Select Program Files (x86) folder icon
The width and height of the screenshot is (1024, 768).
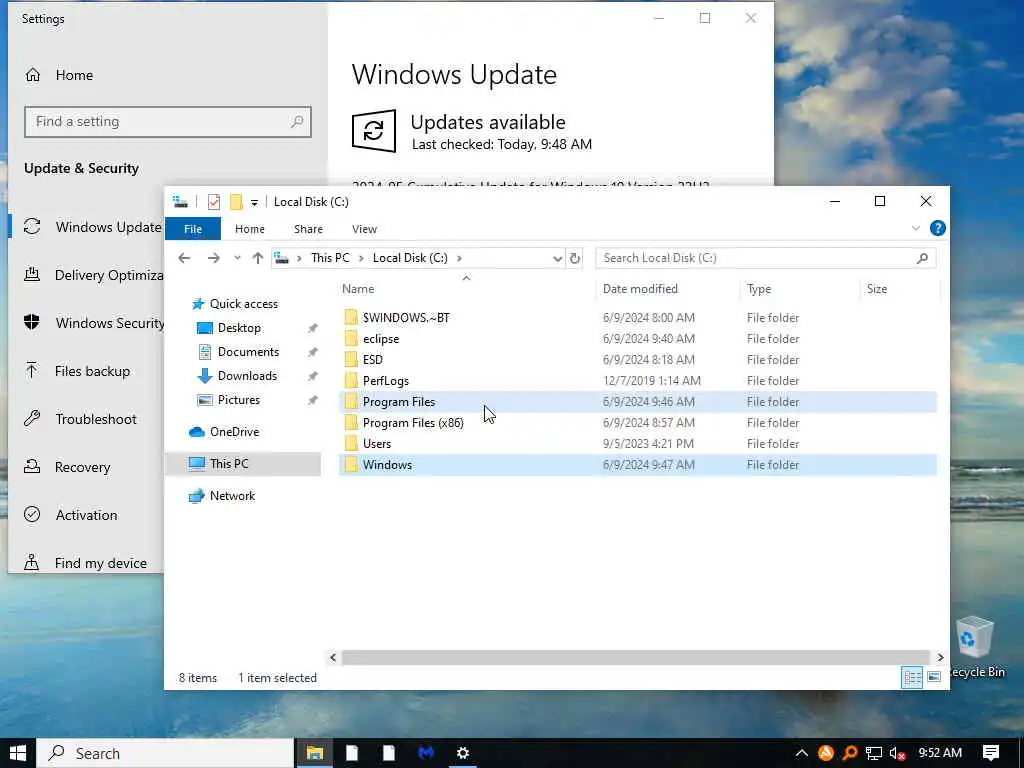[x=351, y=422]
